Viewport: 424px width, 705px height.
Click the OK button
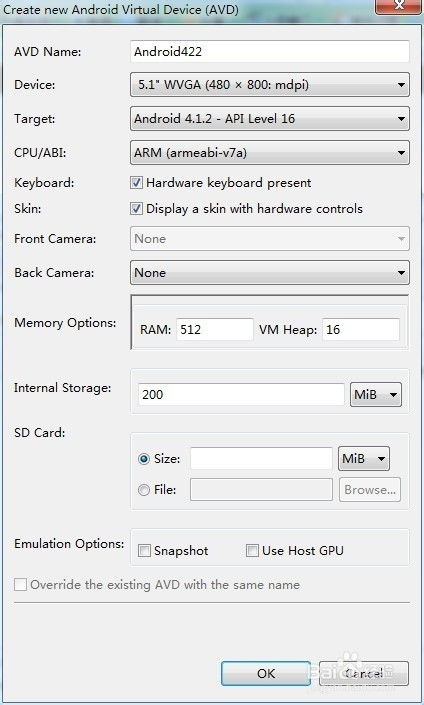[x=266, y=673]
